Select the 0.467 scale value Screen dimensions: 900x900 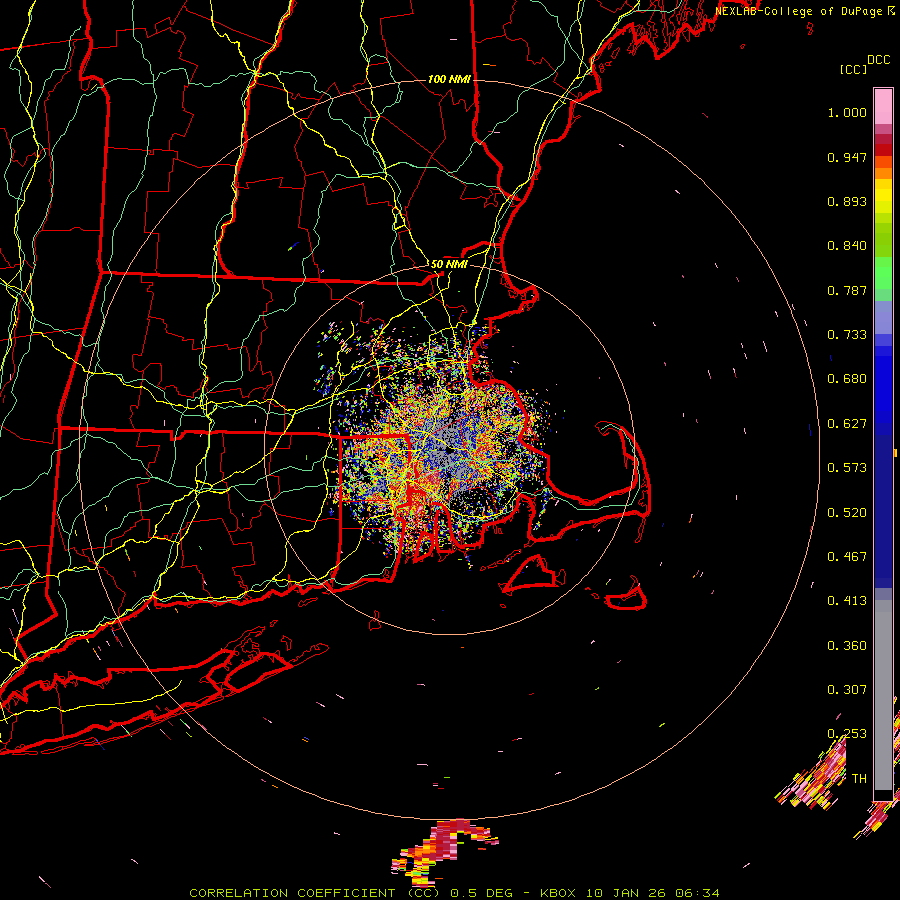(x=847, y=557)
